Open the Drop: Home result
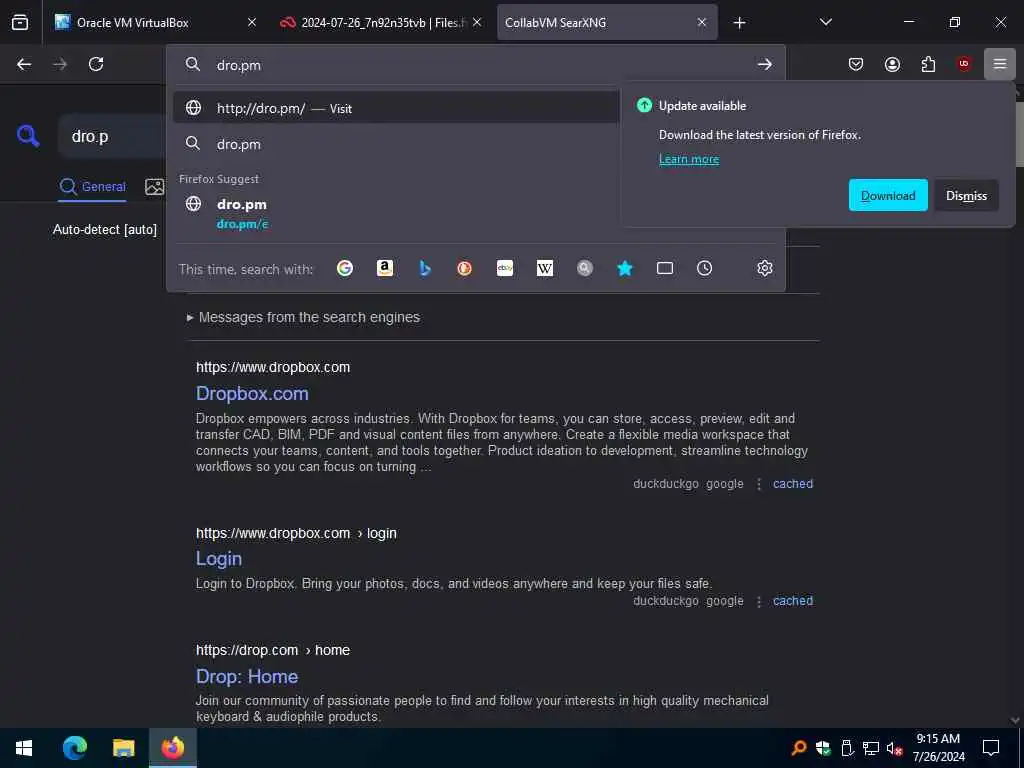The width and height of the screenshot is (1024, 768). [247, 676]
